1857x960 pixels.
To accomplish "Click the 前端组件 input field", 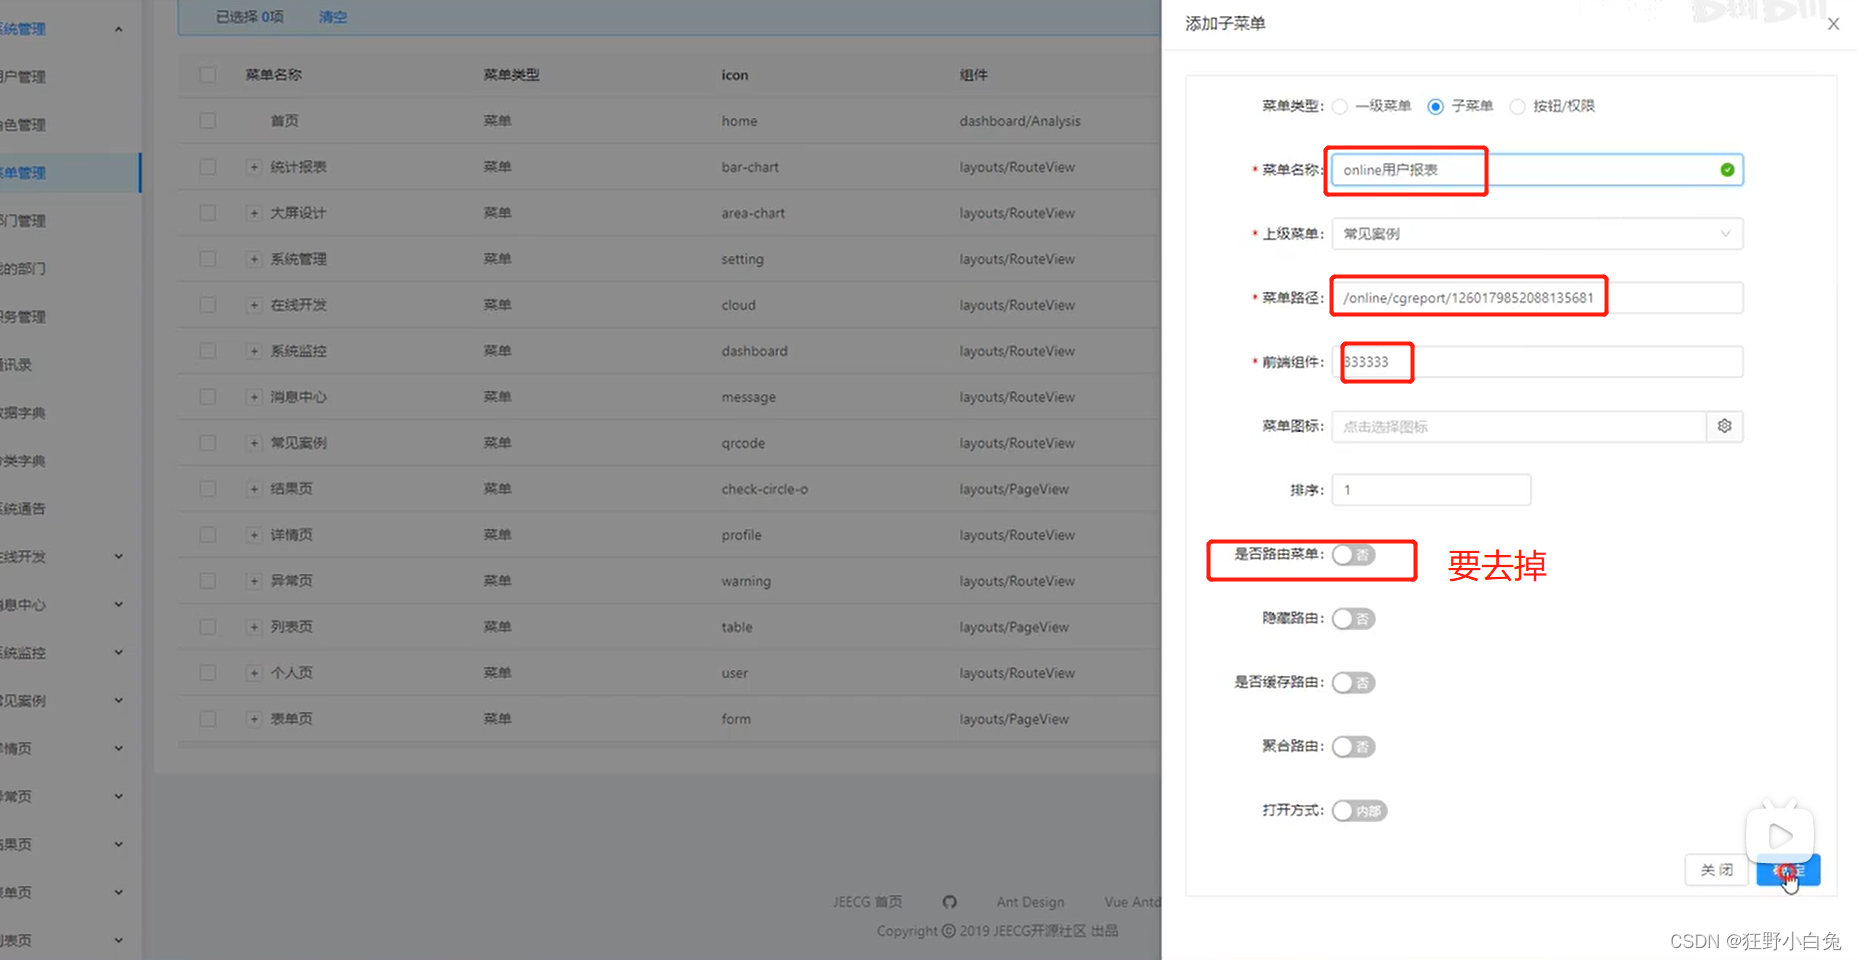I will [x=1537, y=362].
